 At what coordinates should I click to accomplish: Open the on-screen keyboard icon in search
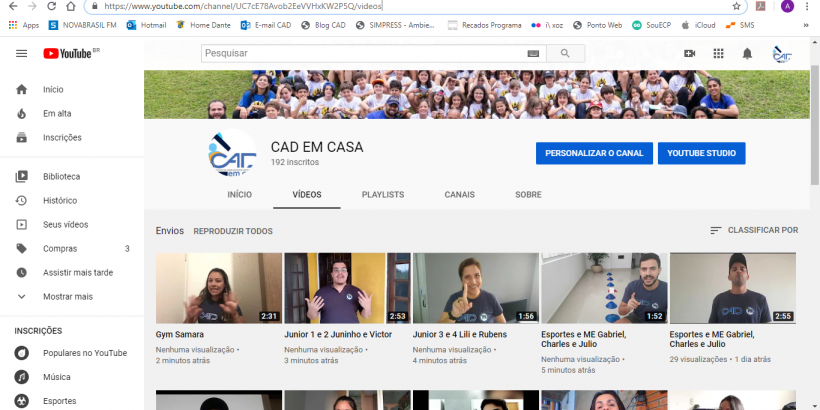(x=533, y=53)
